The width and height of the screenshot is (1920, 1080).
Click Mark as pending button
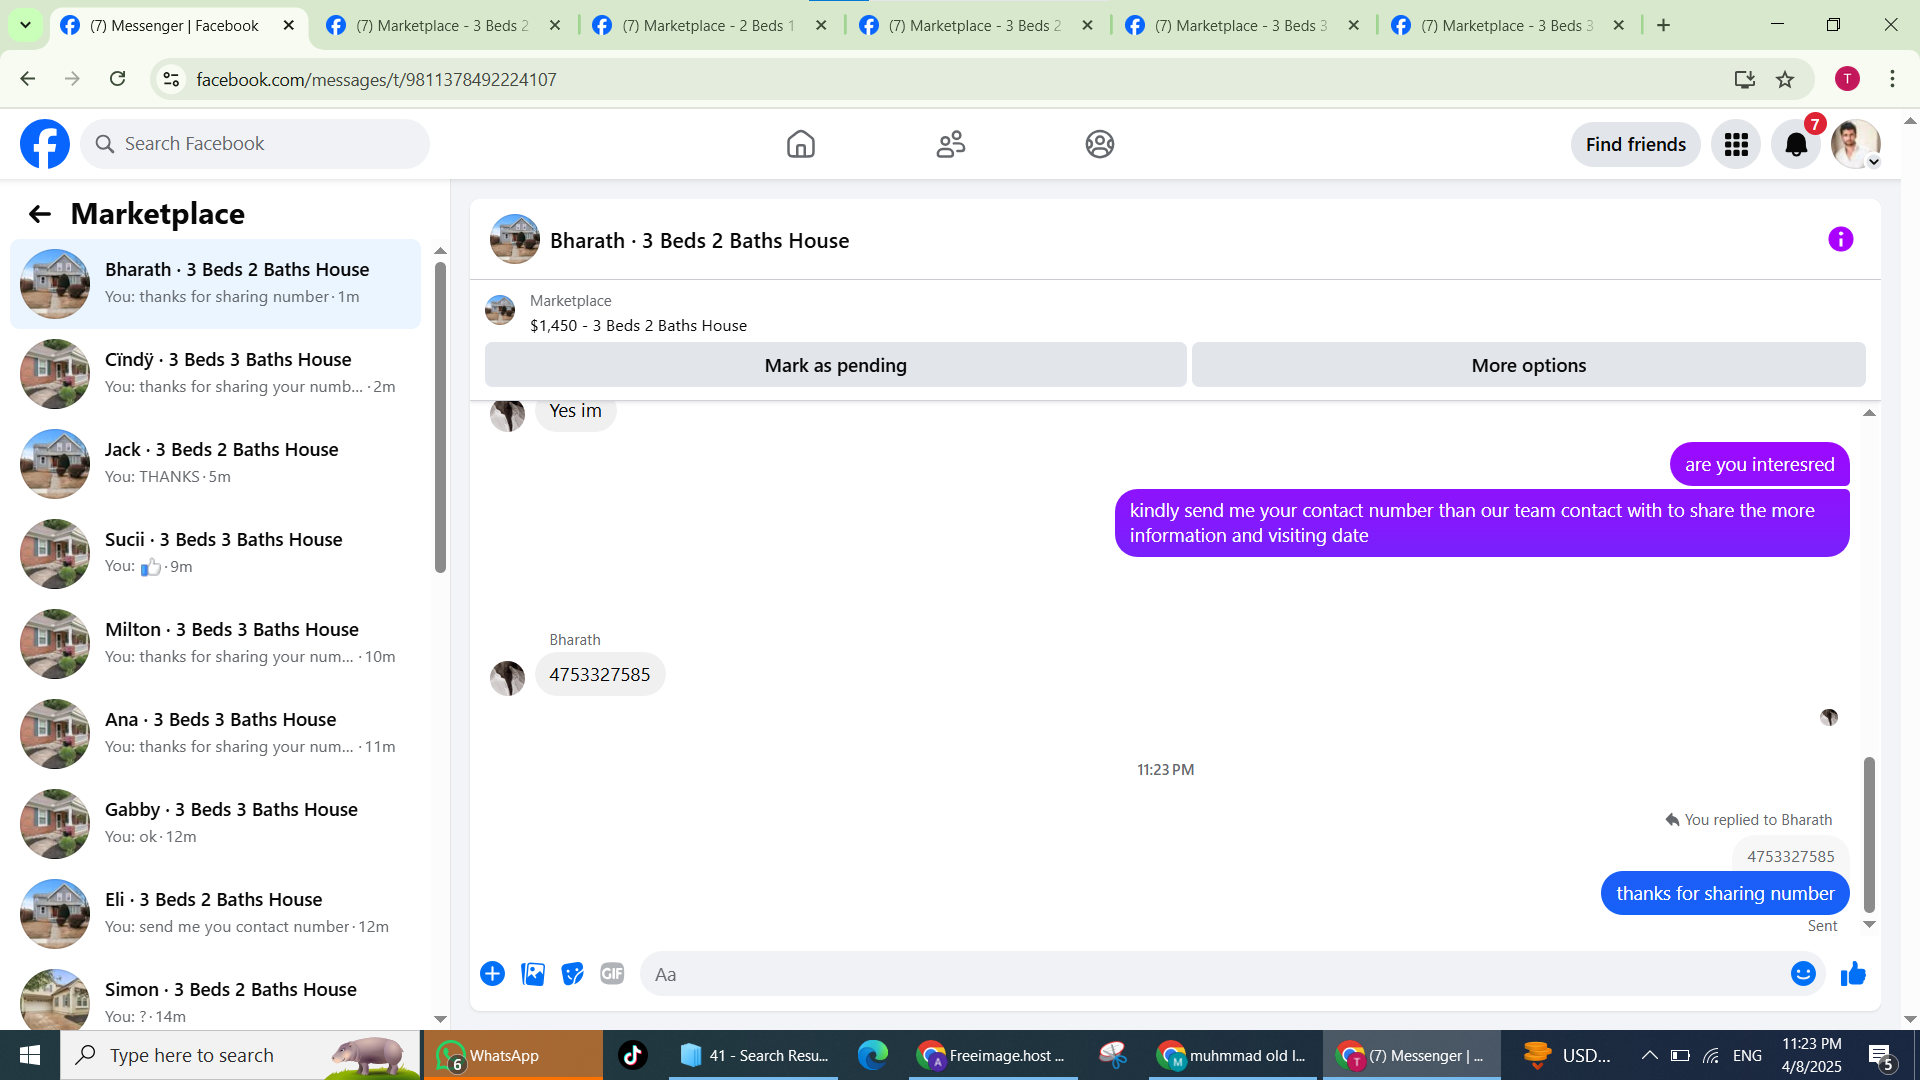(835, 365)
